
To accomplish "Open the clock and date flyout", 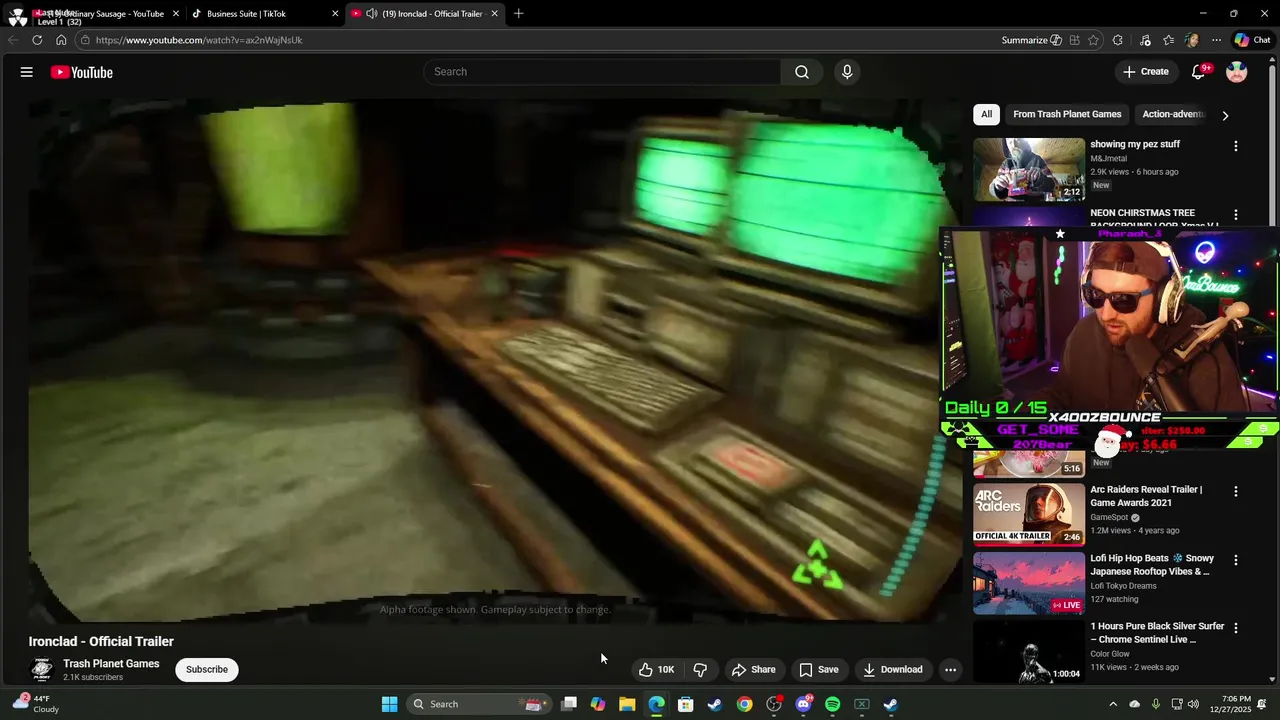I will coord(1236,704).
